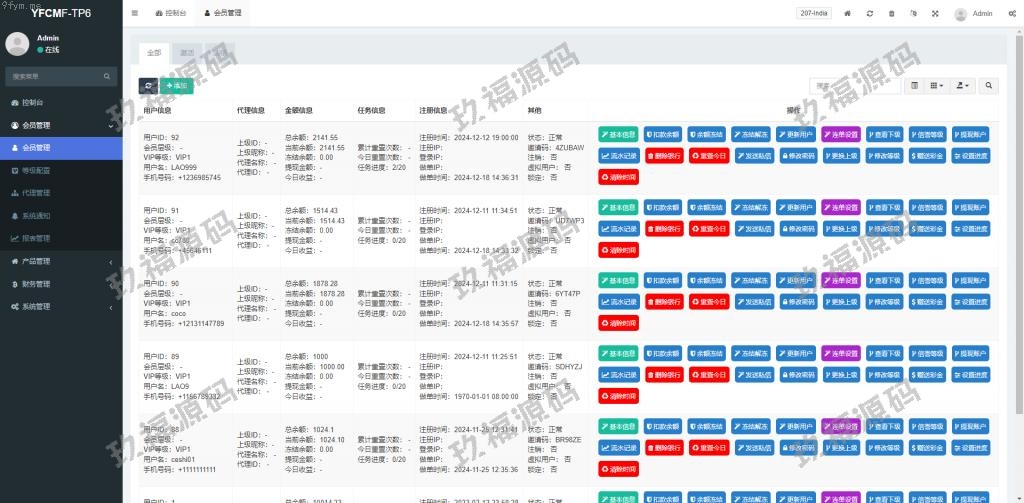Enter fullscreen using the expand icon
This screenshot has height=503, width=1024.
tap(935, 14)
